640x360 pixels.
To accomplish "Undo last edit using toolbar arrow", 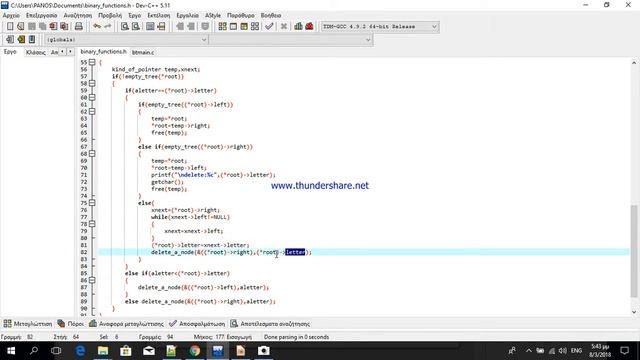I will pyautogui.click(x=97, y=27).
